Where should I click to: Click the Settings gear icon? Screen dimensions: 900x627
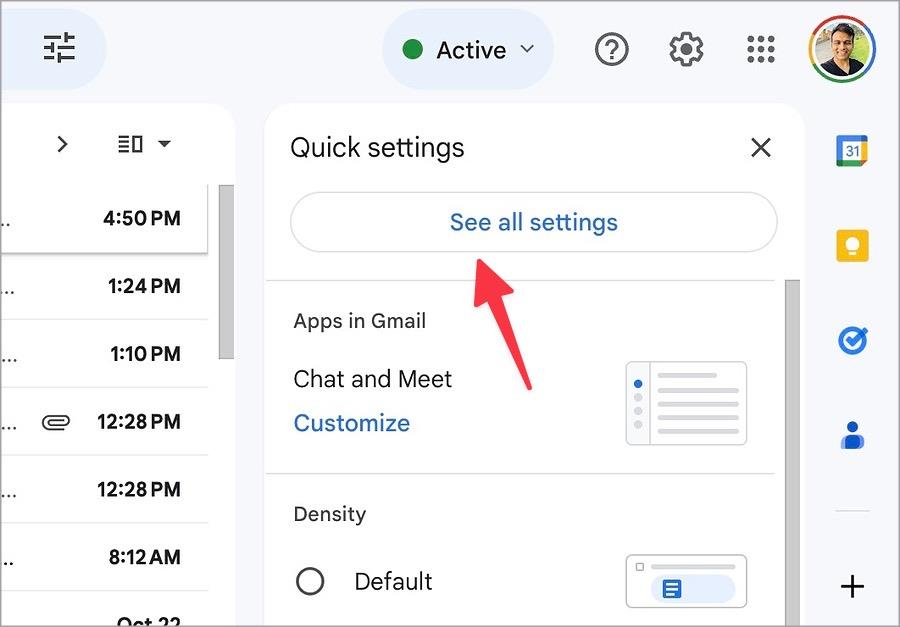click(686, 49)
